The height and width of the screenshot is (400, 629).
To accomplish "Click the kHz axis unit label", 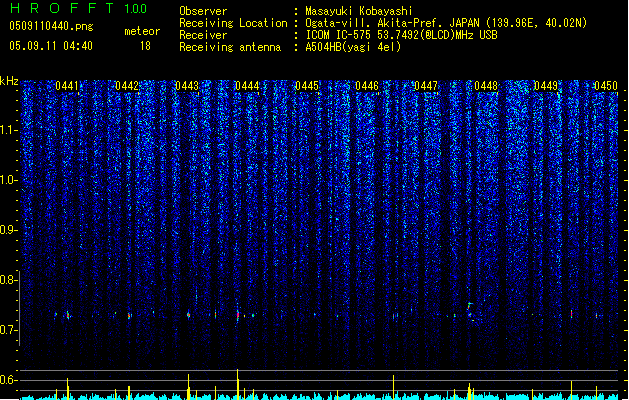I will [x=9, y=81].
